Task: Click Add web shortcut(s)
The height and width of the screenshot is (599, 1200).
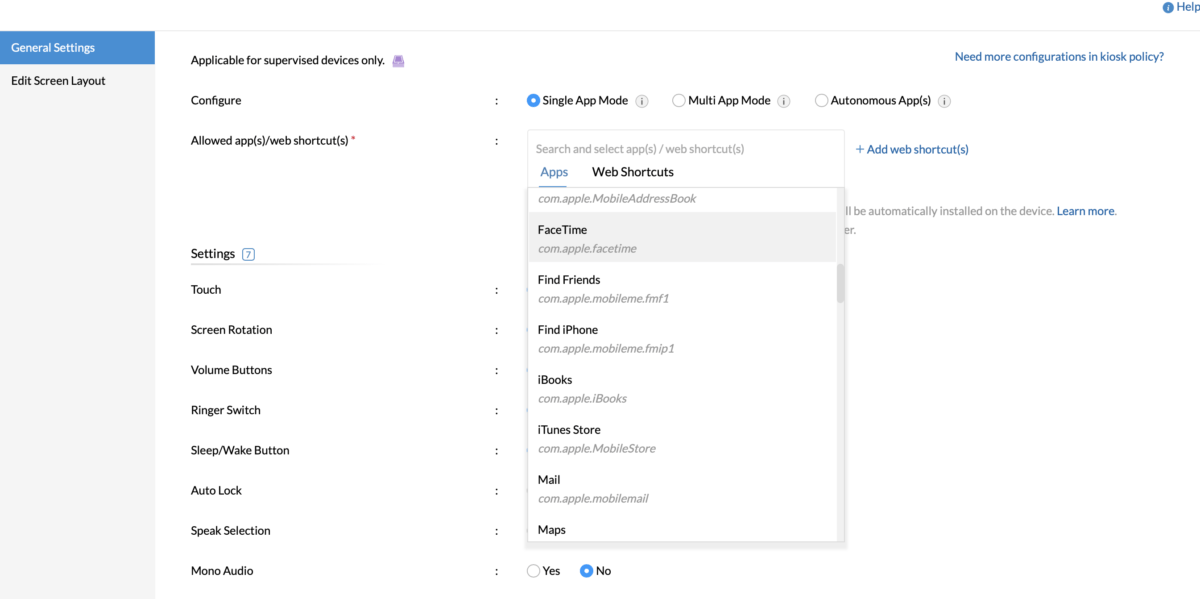Action: pyautogui.click(x=911, y=149)
